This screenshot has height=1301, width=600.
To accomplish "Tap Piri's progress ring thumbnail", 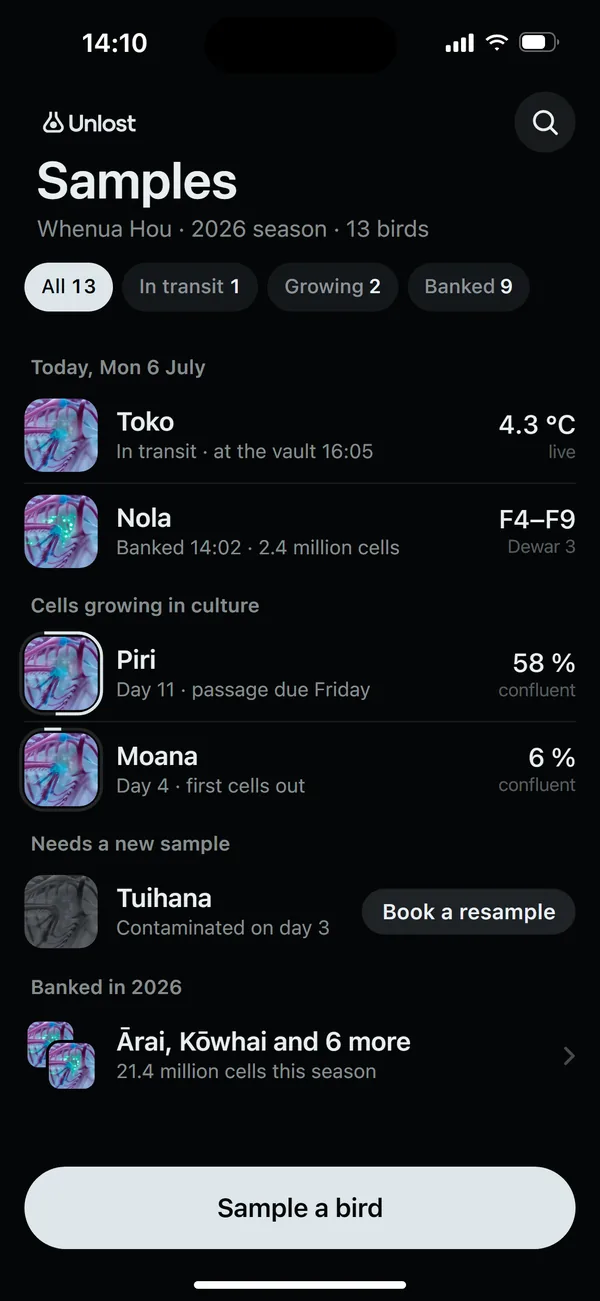I will coord(61,674).
